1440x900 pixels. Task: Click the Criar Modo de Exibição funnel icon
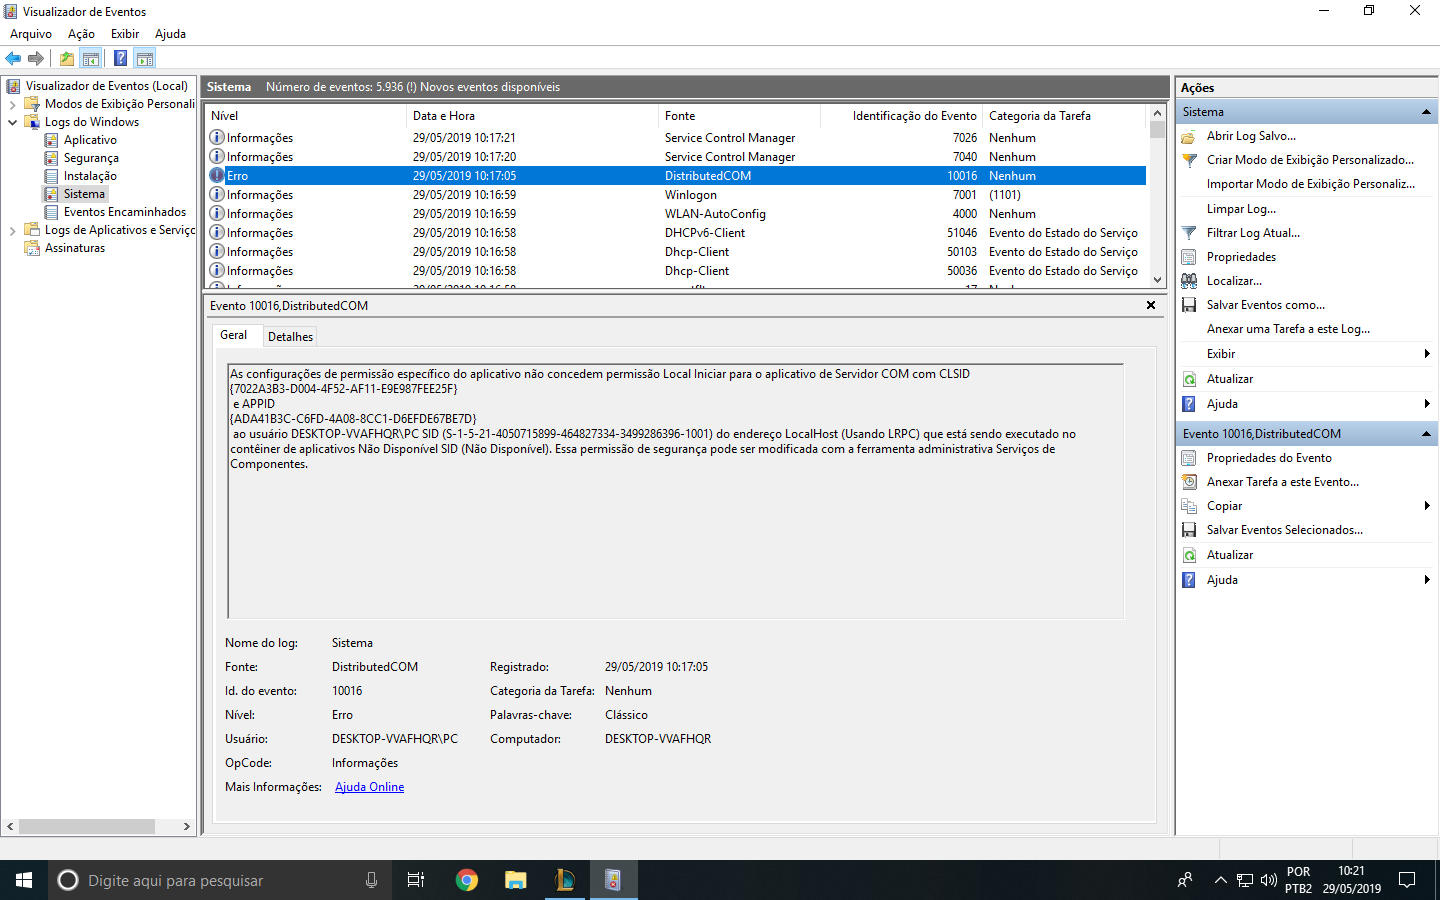(1189, 160)
